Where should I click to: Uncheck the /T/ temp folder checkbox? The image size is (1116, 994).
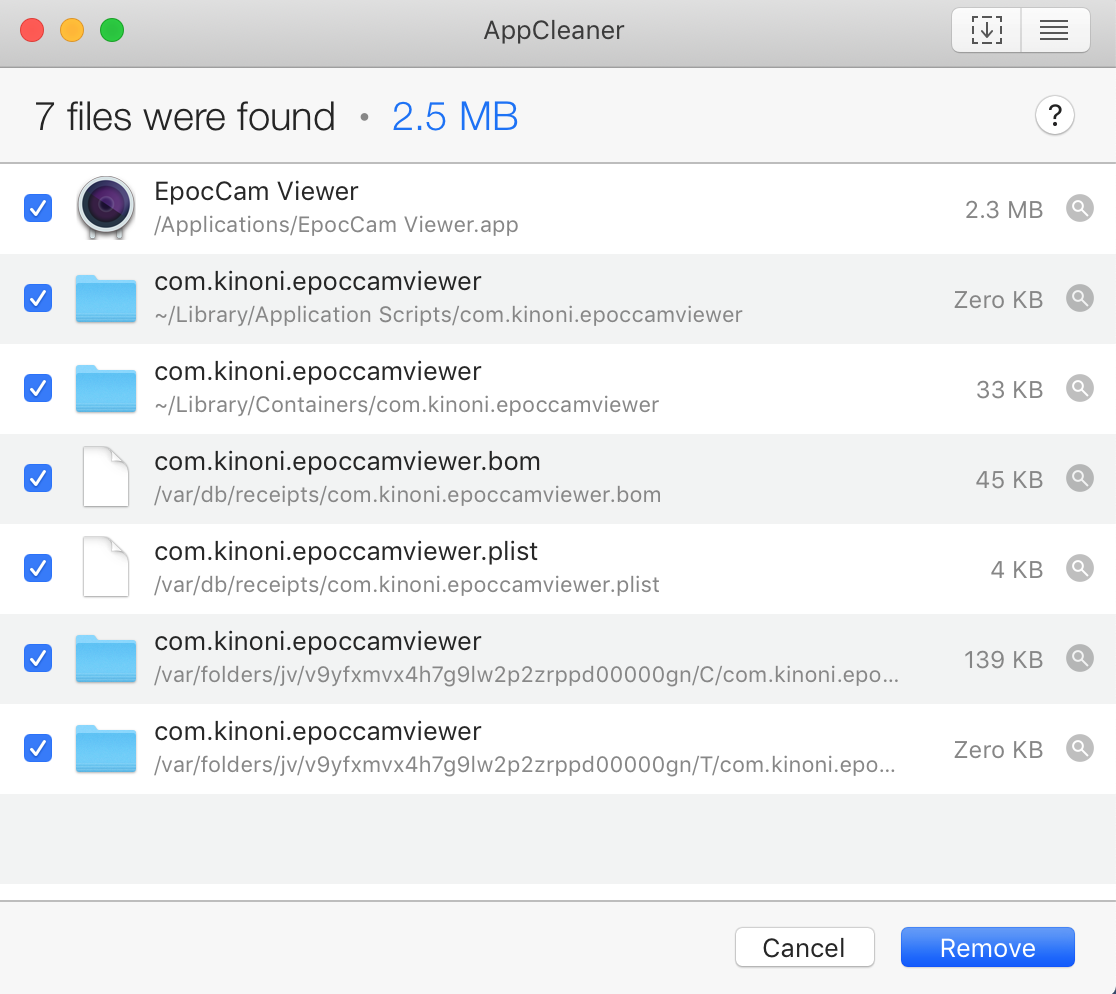38,749
